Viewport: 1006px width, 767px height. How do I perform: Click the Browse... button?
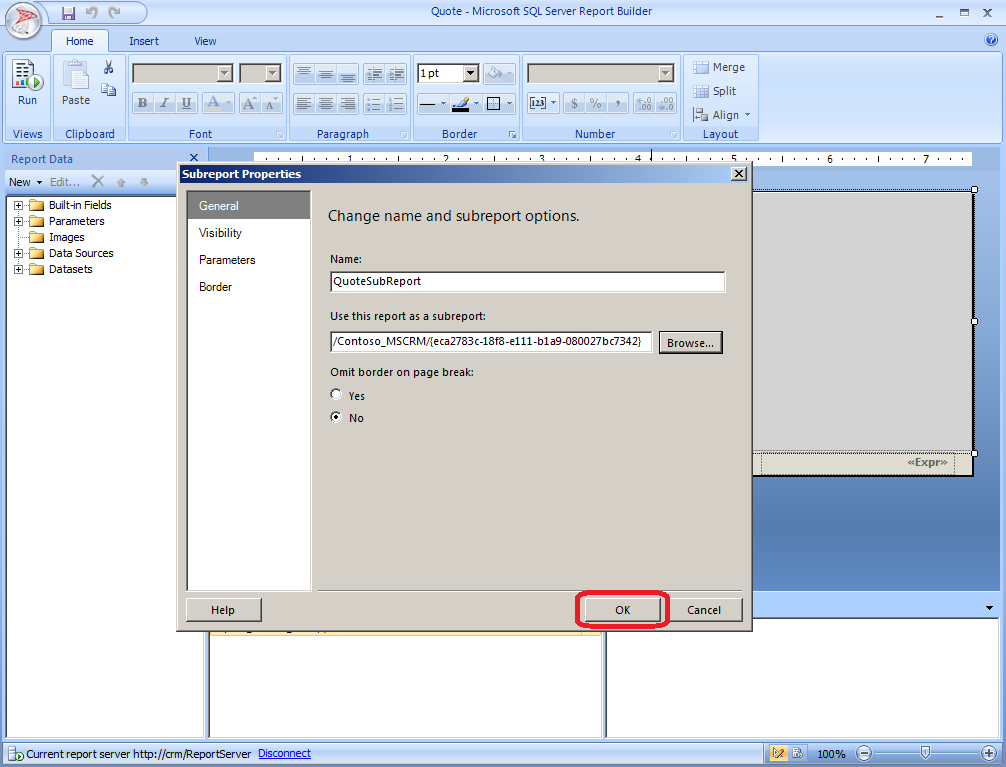pyautogui.click(x=690, y=343)
